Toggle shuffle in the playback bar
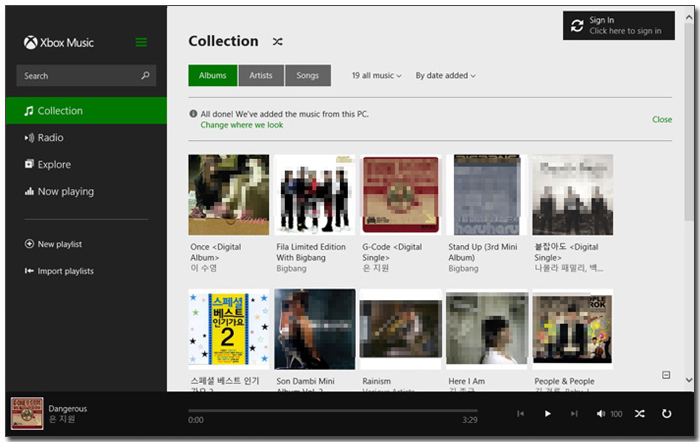 coord(640,414)
